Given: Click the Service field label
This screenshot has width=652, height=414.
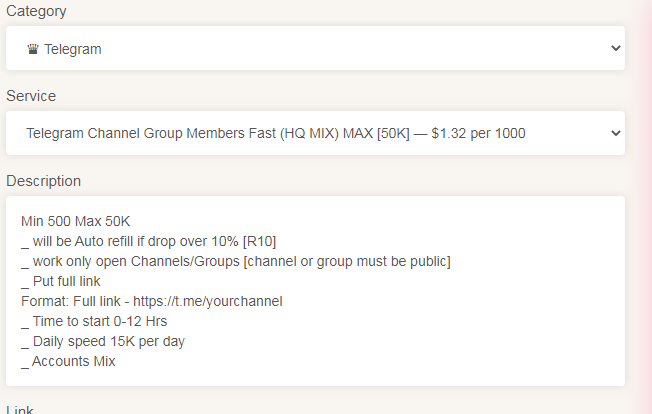Looking at the screenshot, I should pyautogui.click(x=31, y=96).
